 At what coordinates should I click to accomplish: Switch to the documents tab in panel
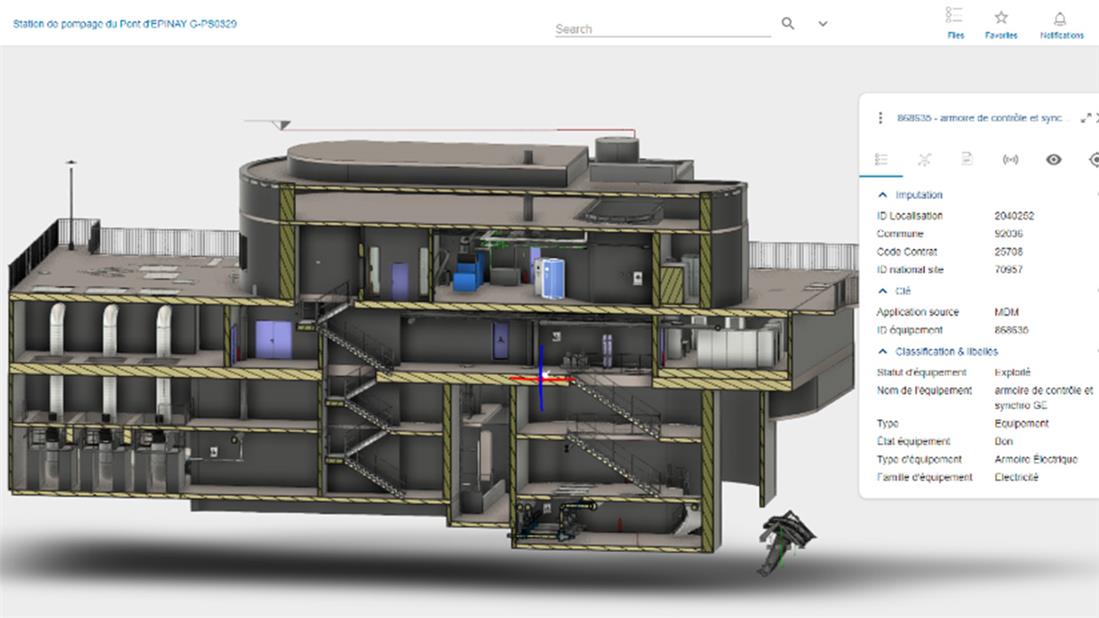pos(967,160)
